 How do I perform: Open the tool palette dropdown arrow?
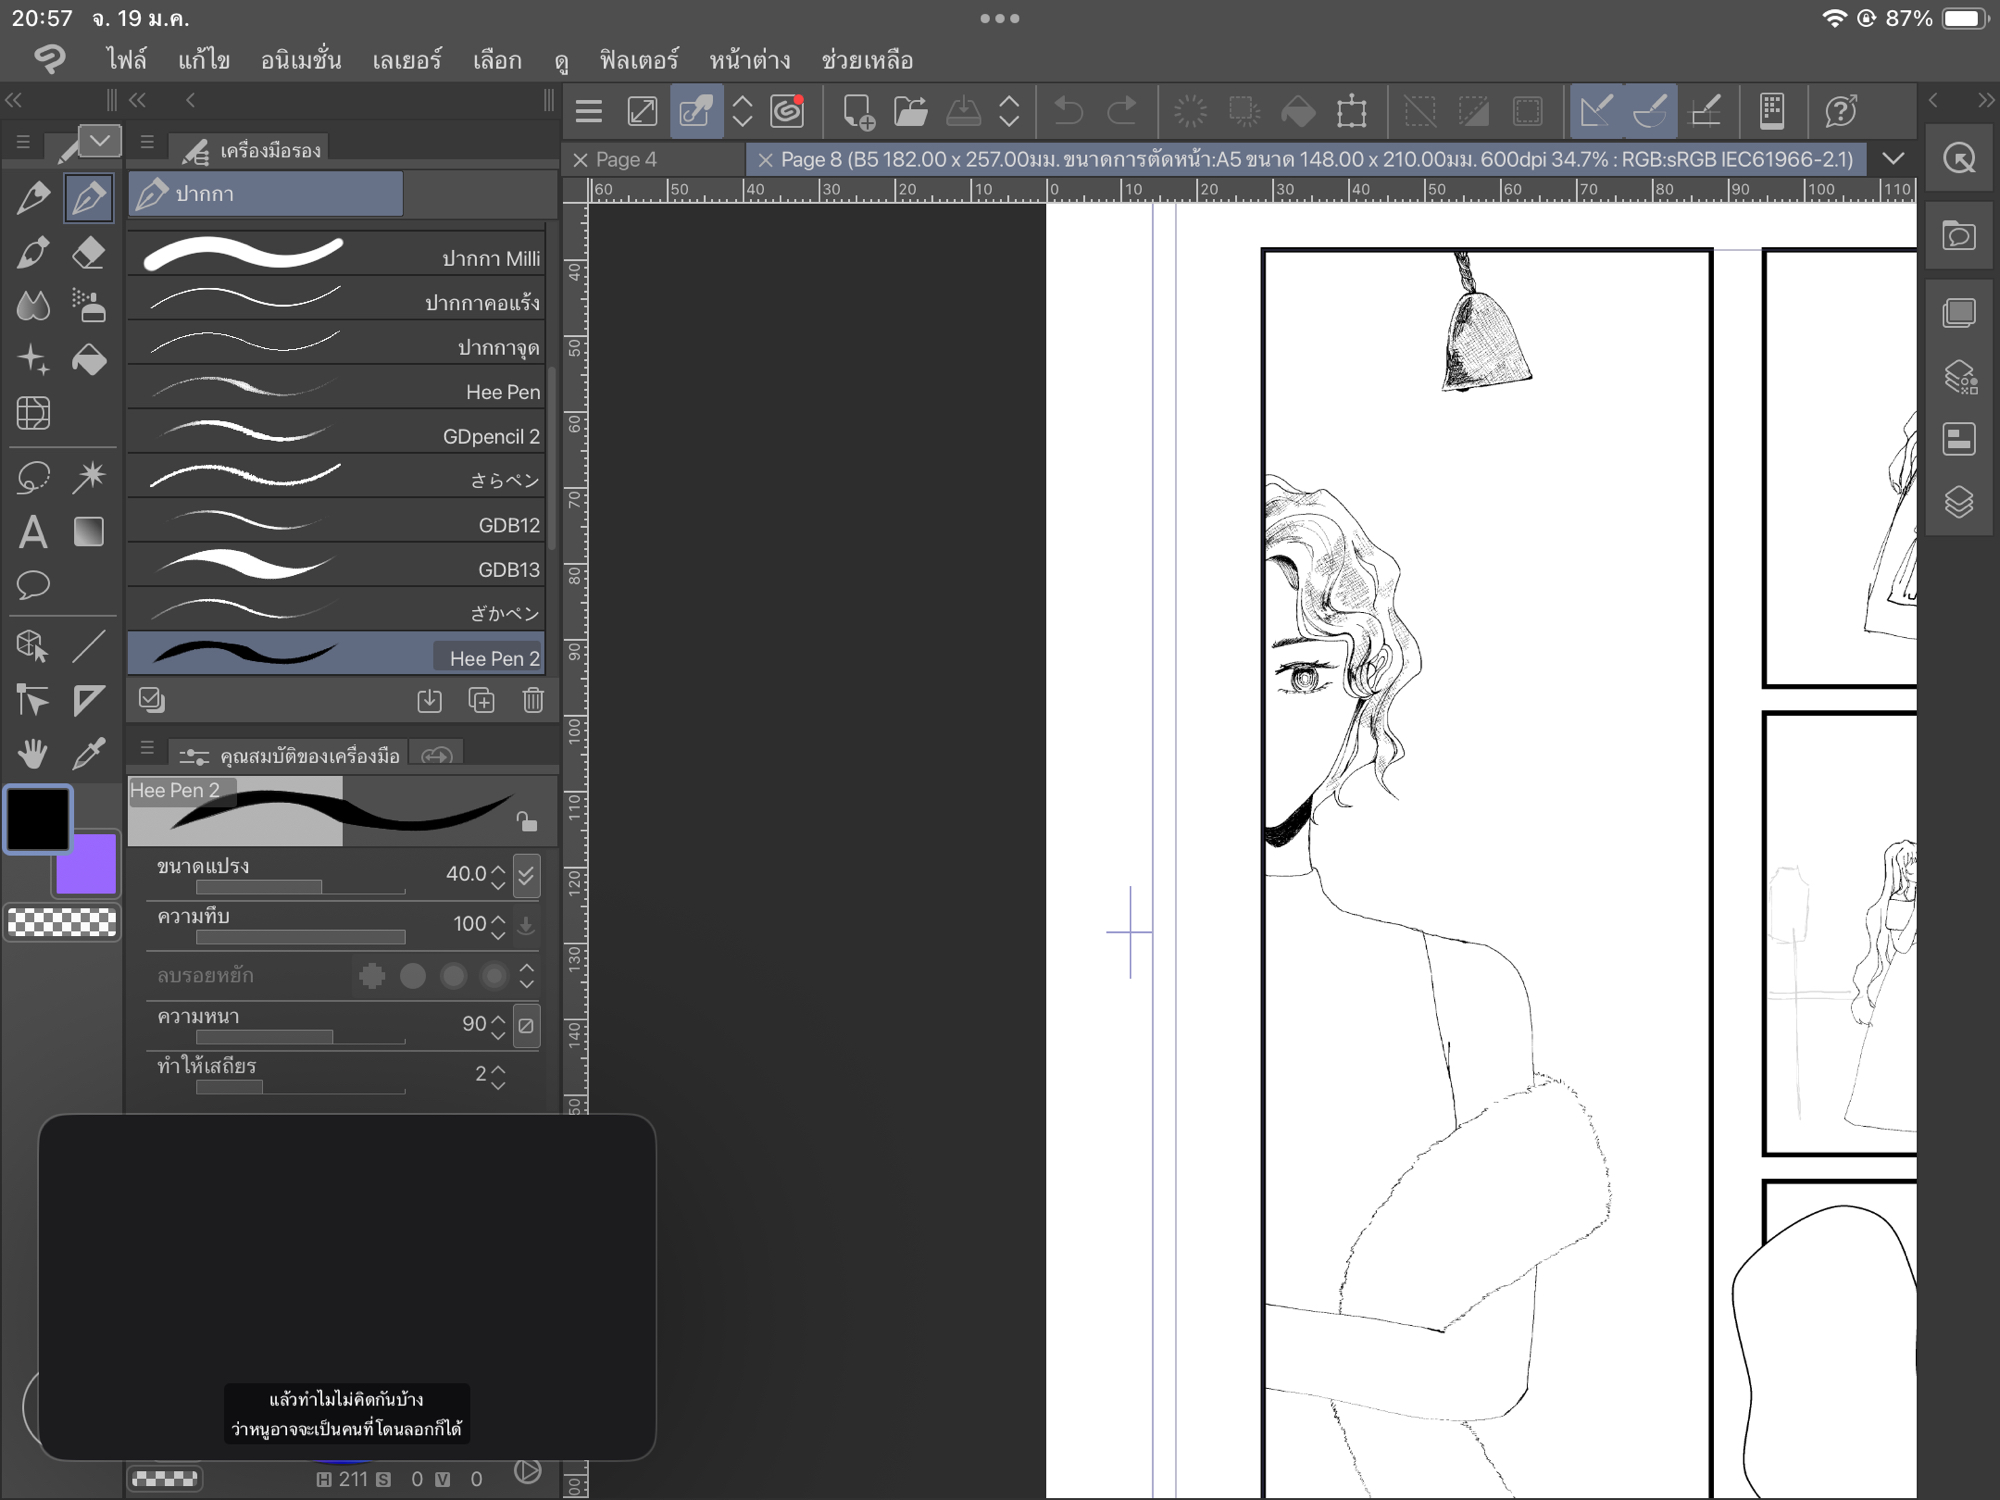coord(100,141)
